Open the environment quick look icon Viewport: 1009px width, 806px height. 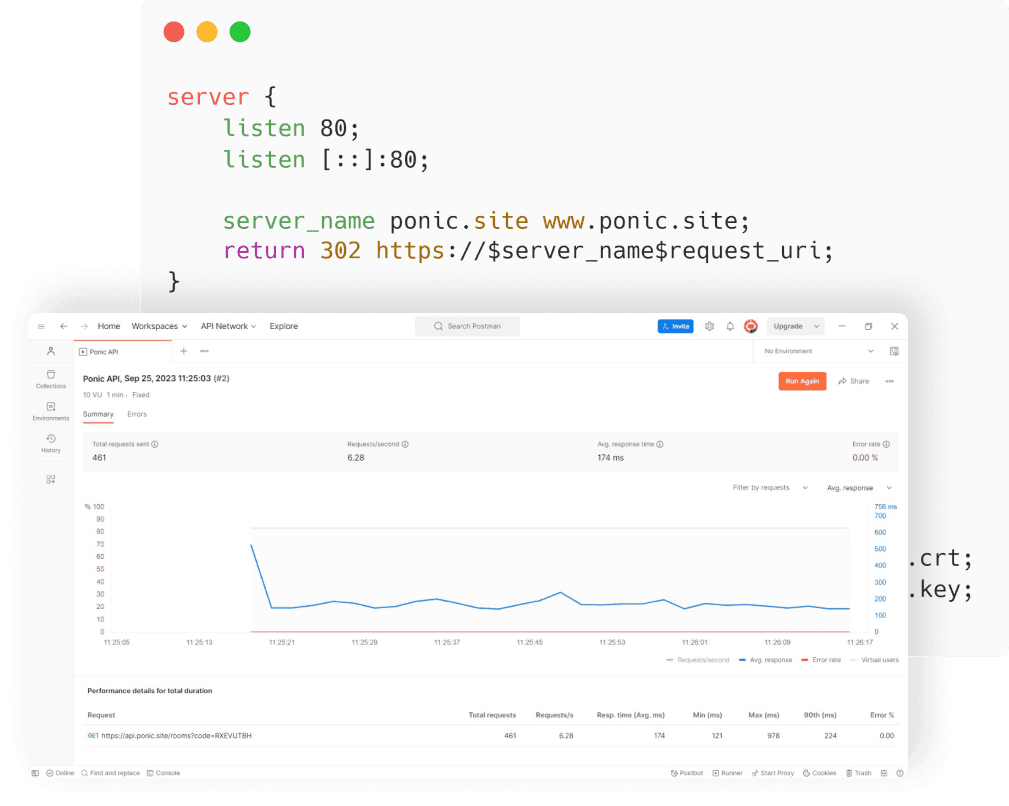[894, 351]
